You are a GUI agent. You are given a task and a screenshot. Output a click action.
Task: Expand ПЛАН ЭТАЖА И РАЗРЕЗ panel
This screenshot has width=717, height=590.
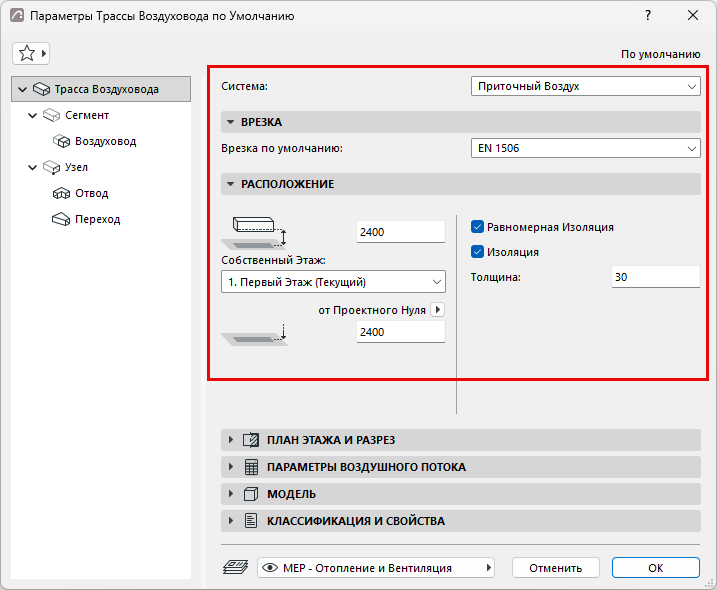[x=460, y=440]
